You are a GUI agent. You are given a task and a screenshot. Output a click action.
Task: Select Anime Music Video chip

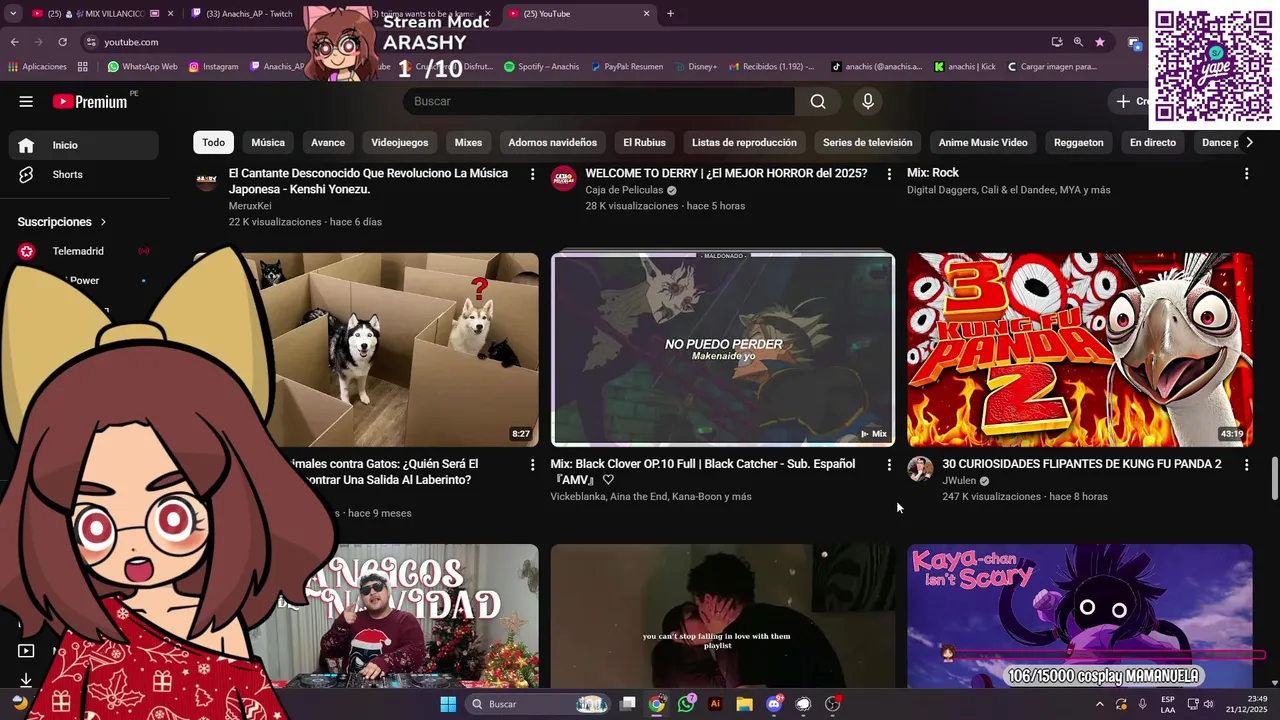coord(983,142)
